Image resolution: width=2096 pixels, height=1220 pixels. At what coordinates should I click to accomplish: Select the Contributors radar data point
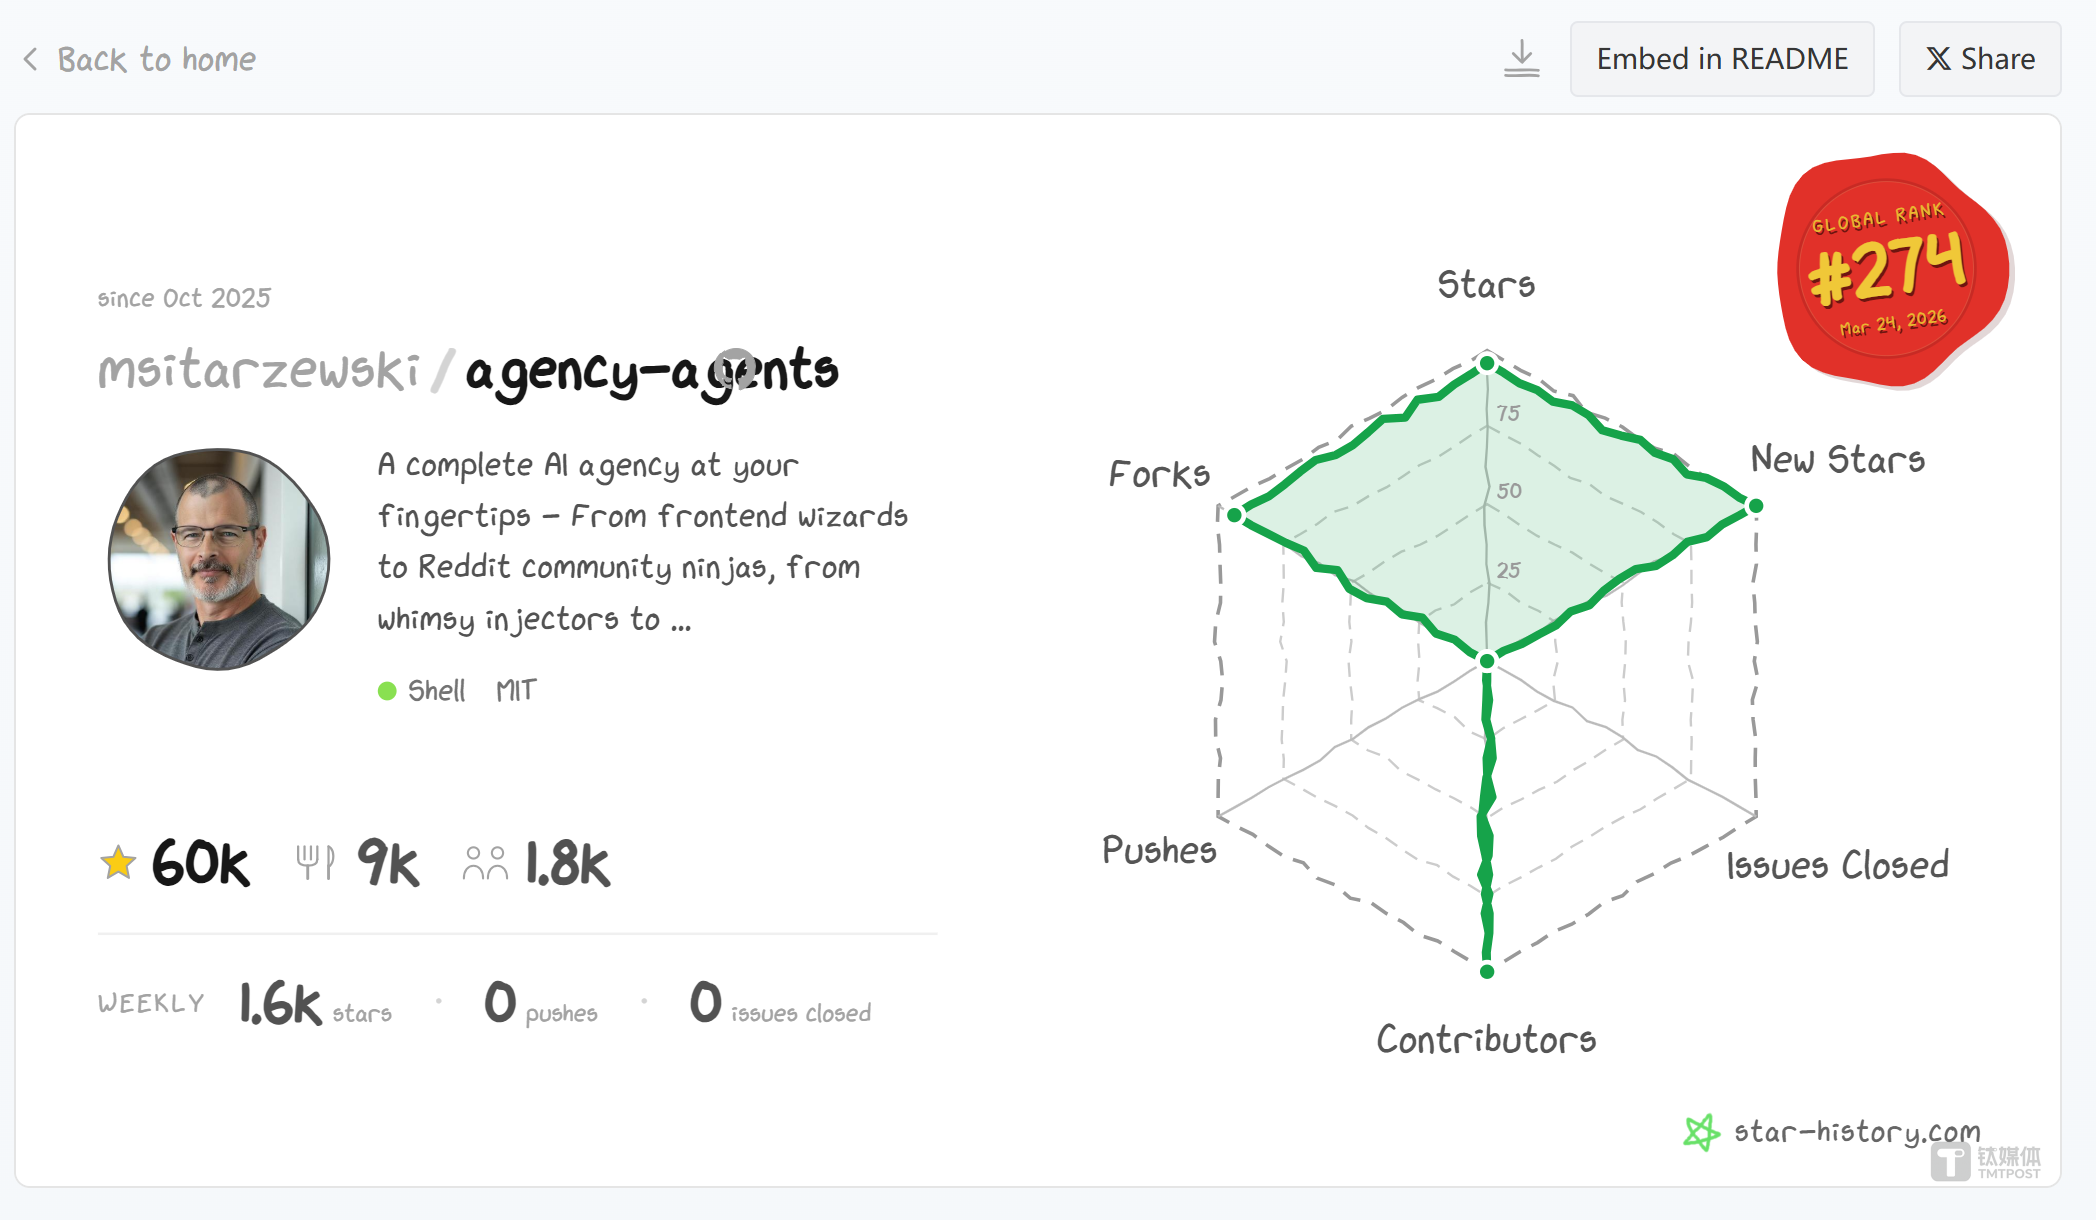1487,971
